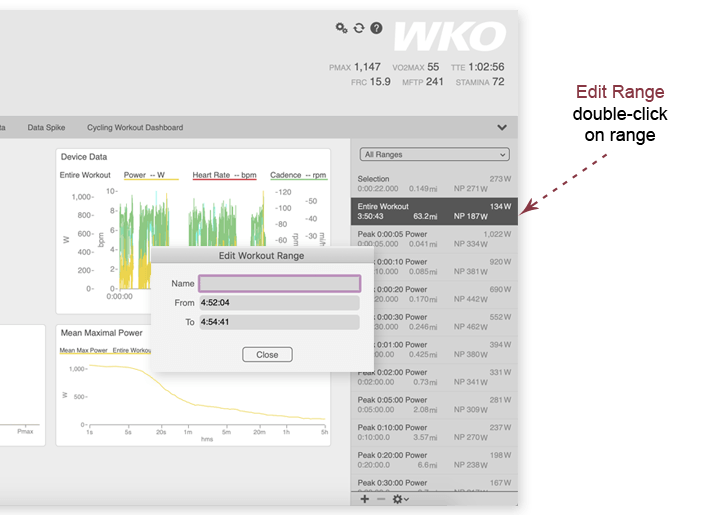This screenshot has height=515, width=720.
Task: Switch to Data Spike tab
Action: pos(46,128)
